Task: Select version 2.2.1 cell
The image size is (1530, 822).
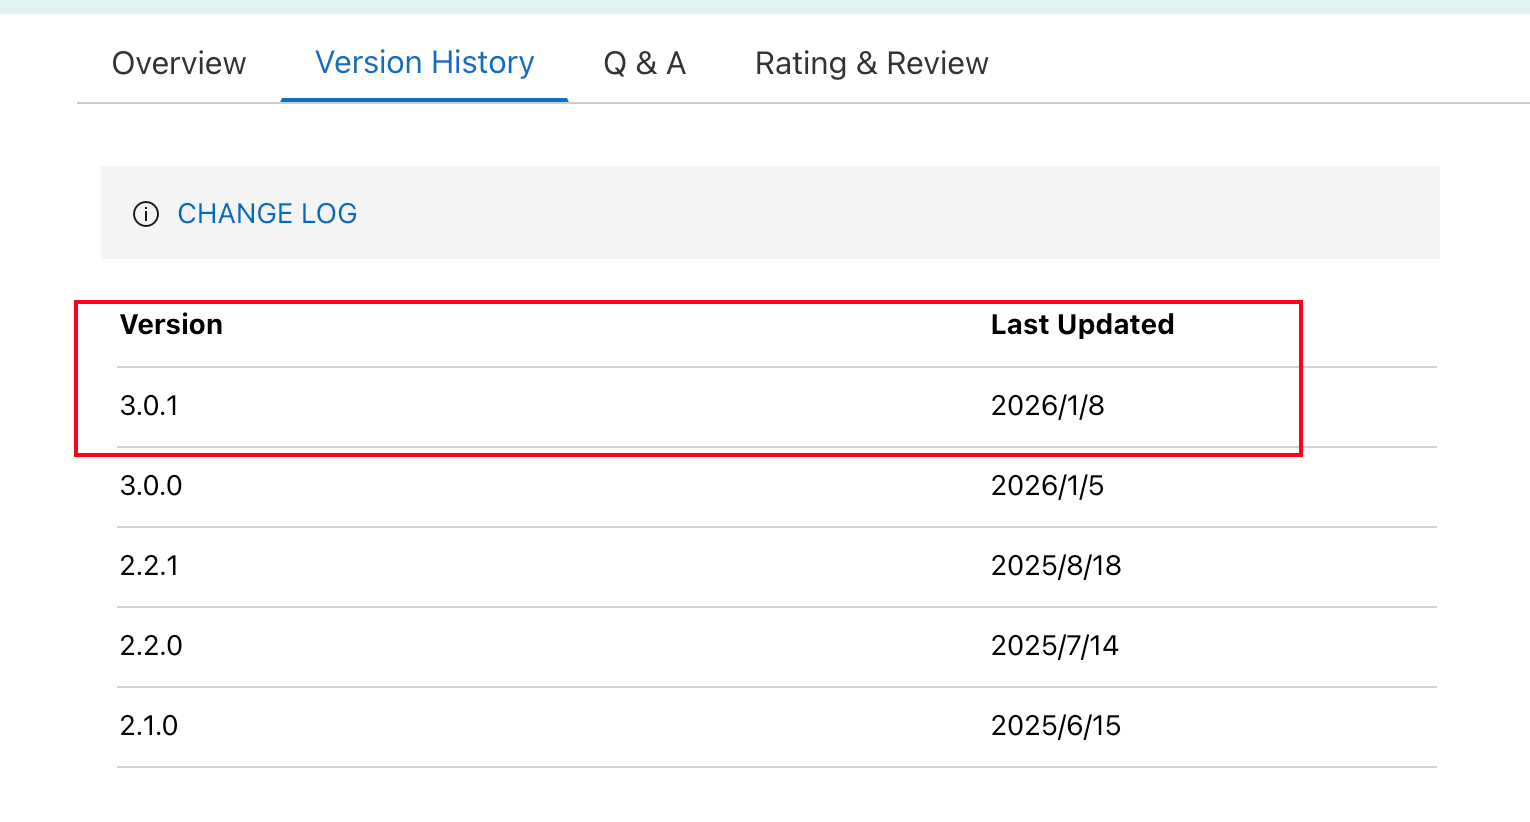Action: pyautogui.click(x=149, y=565)
